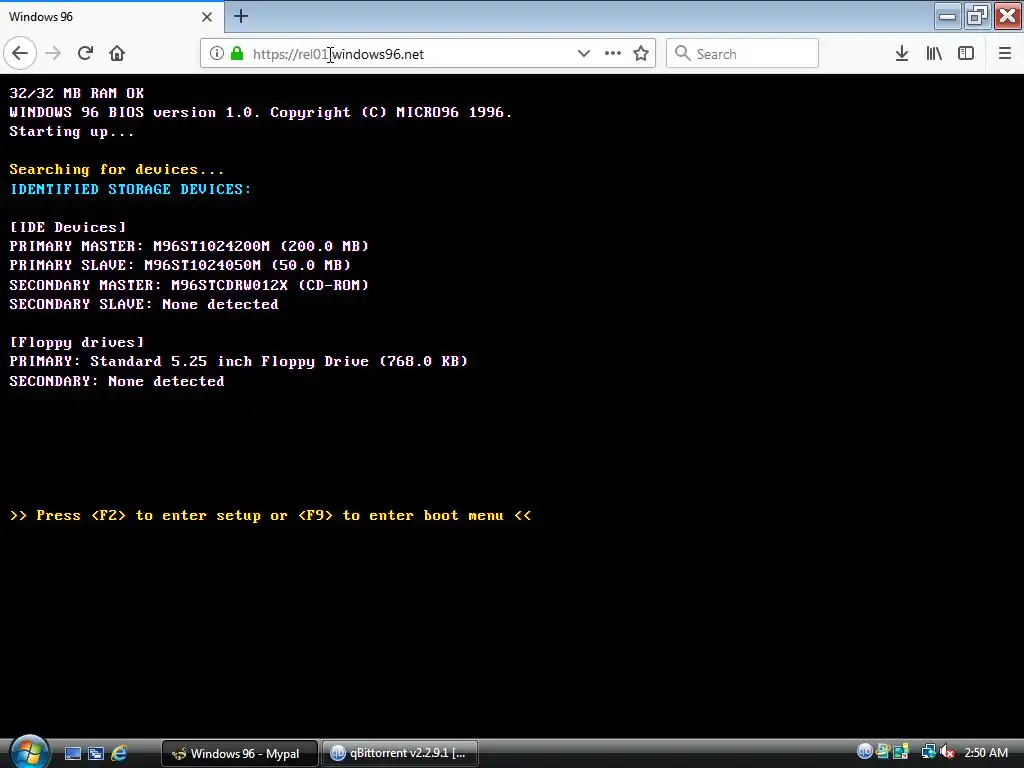Open the Windows Start orb
Viewport: 1024px width, 768px height.
point(29,751)
